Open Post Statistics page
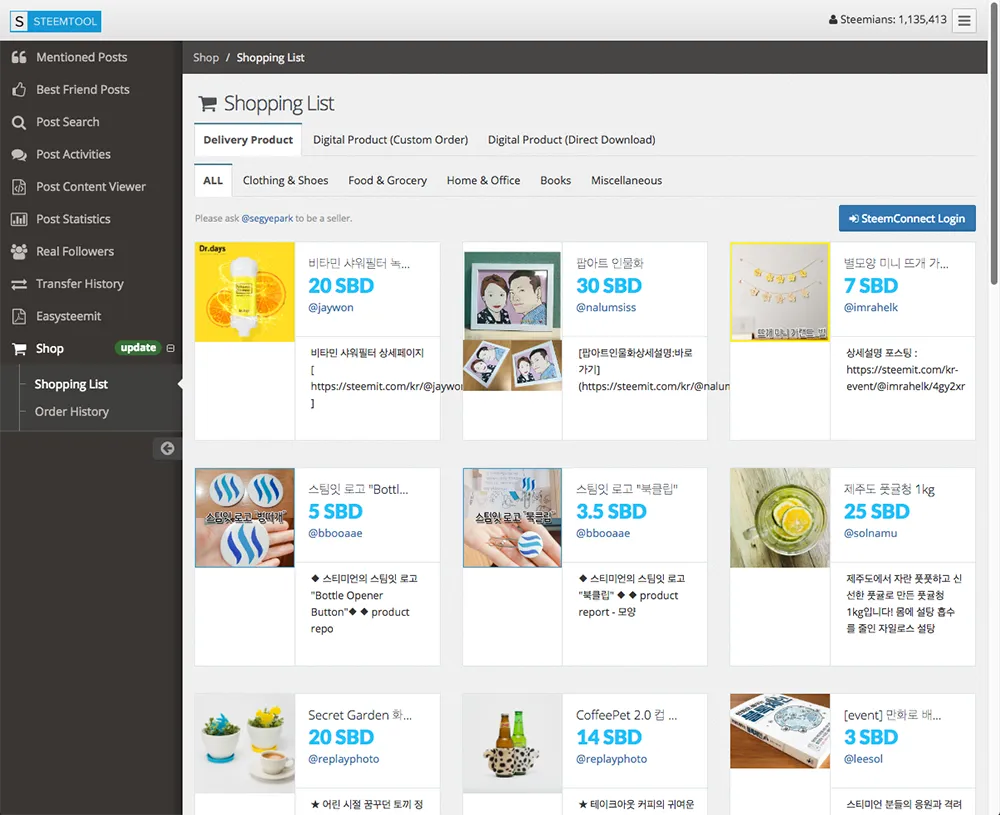This screenshot has height=815, width=1000. coord(73,219)
